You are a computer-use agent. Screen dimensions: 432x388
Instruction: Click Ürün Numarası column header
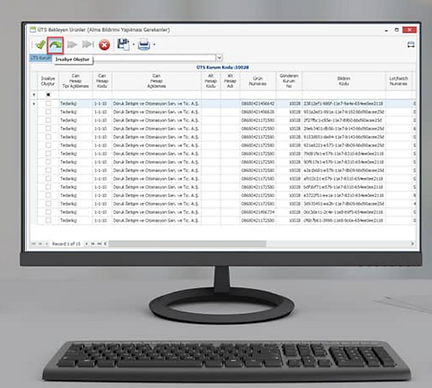pos(258,81)
